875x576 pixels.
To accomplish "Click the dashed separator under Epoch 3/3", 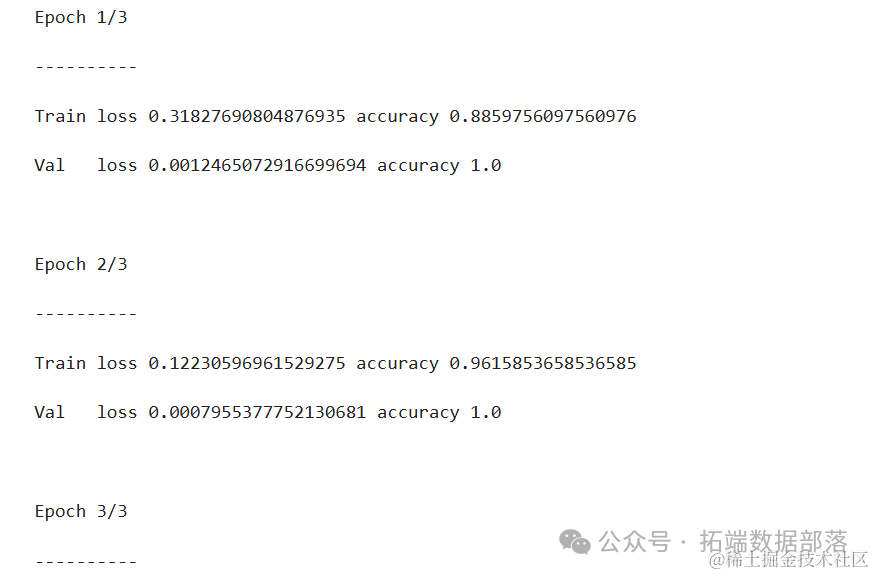I will point(86,561).
